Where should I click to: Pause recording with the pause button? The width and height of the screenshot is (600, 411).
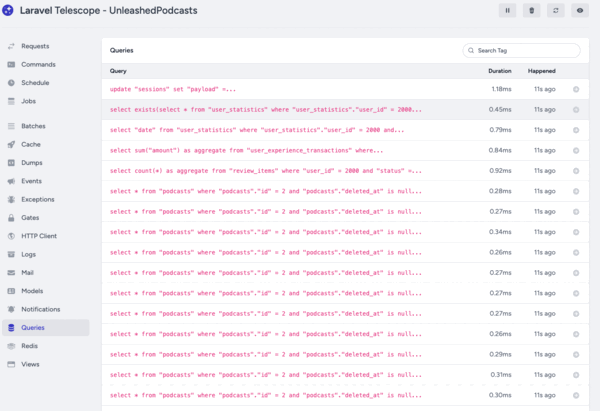pos(507,10)
